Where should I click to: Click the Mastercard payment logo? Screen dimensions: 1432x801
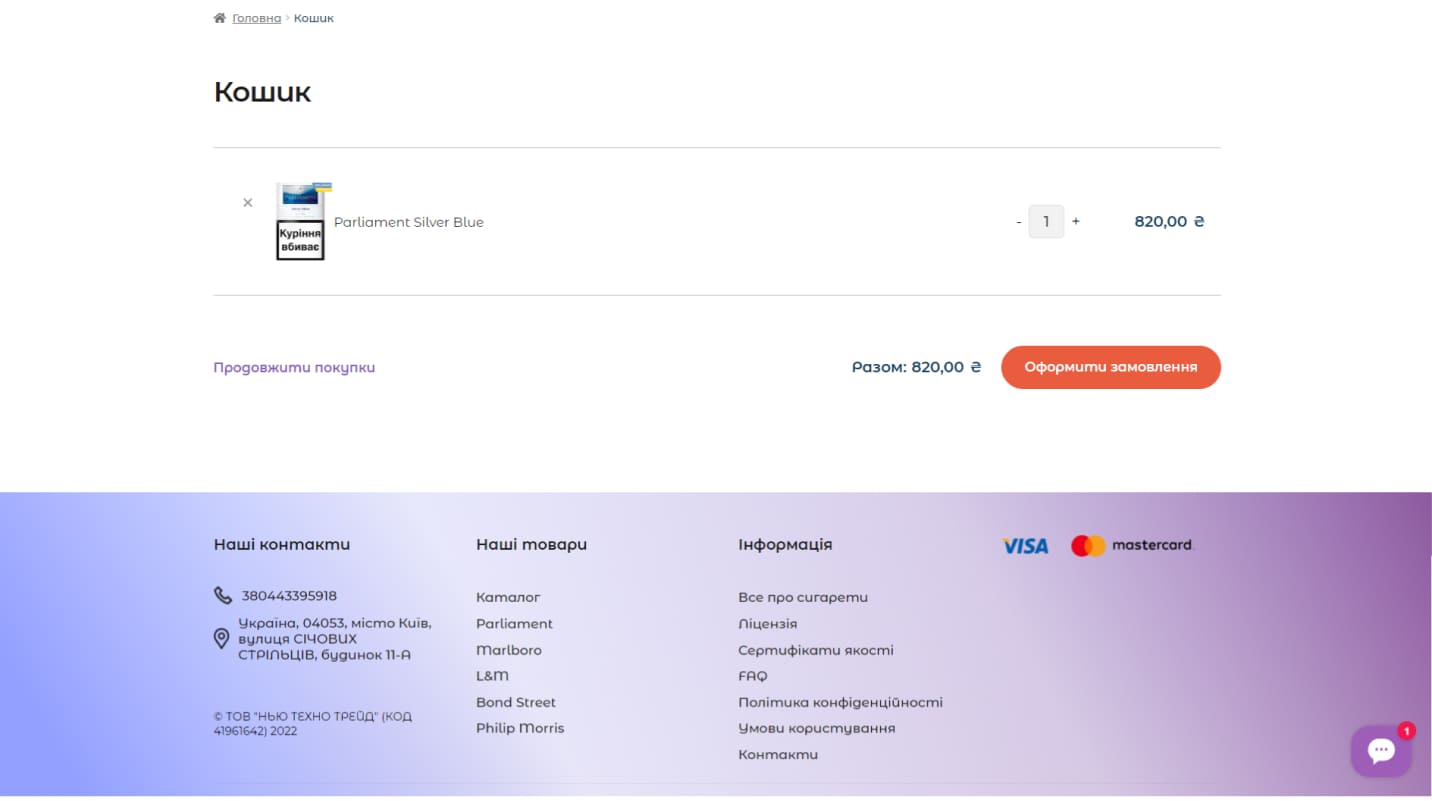pos(1132,546)
